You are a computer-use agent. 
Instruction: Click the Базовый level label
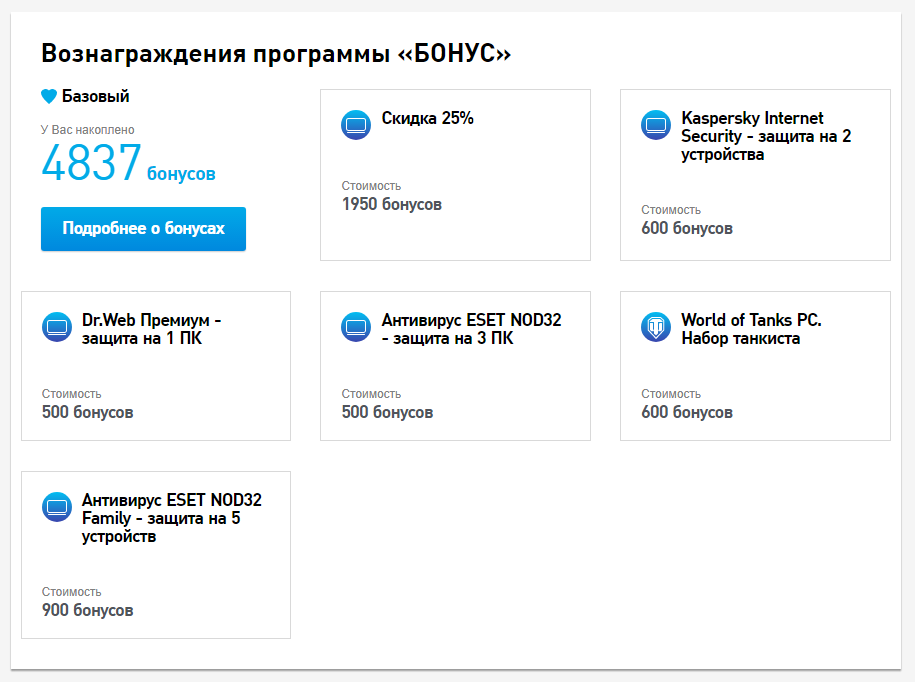tap(95, 96)
